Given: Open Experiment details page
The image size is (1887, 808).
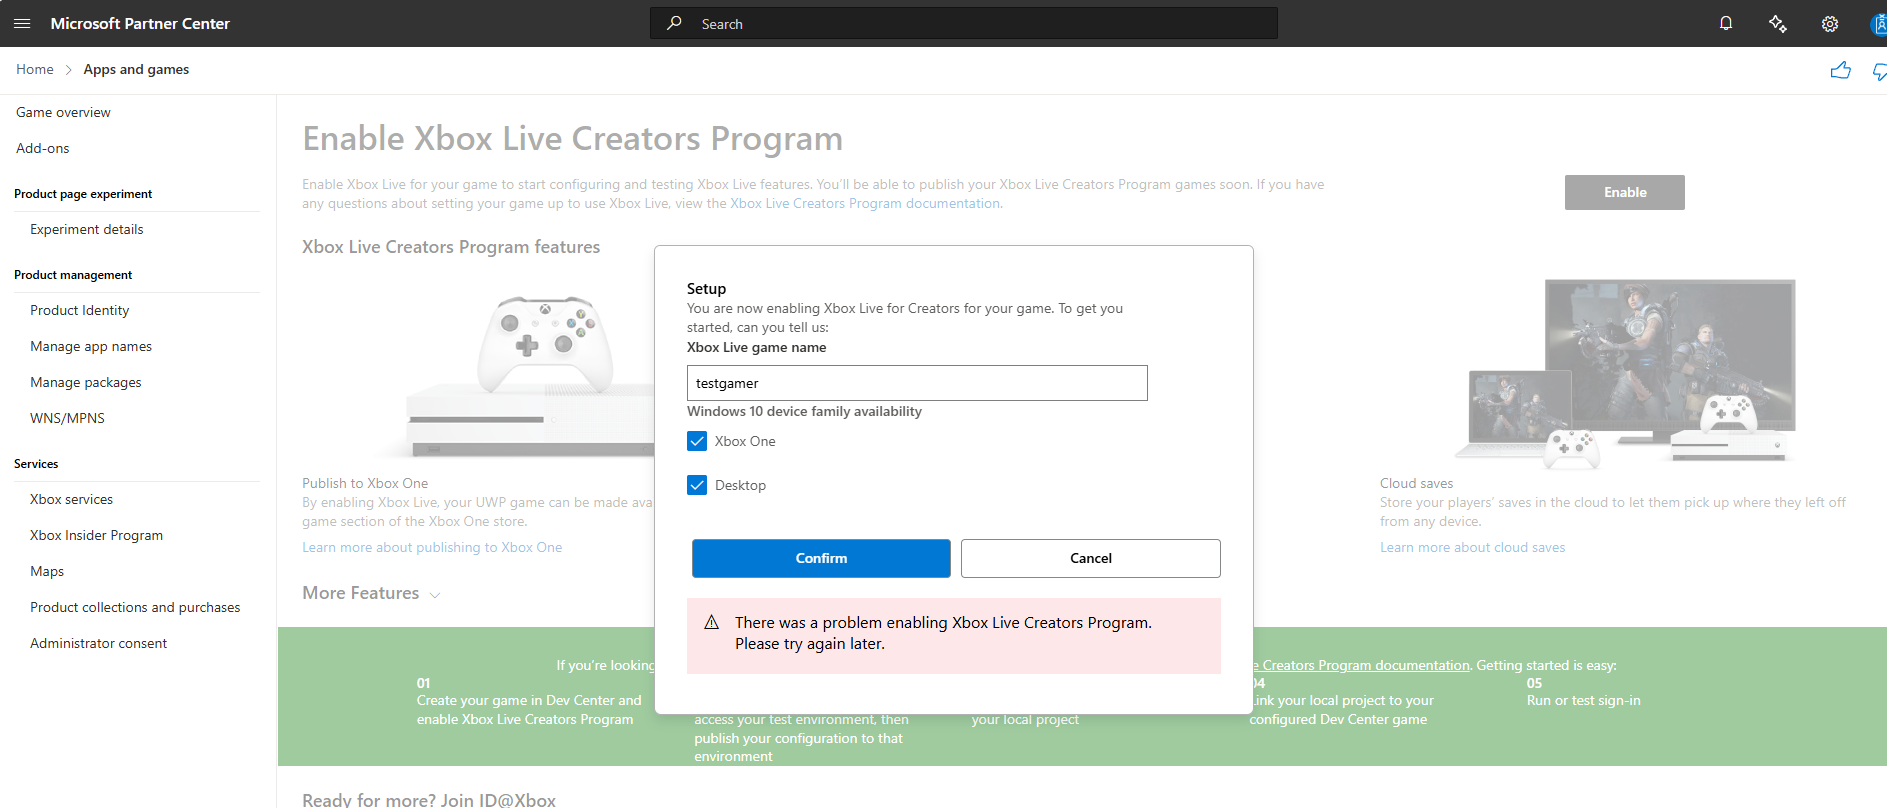Looking at the screenshot, I should point(87,229).
